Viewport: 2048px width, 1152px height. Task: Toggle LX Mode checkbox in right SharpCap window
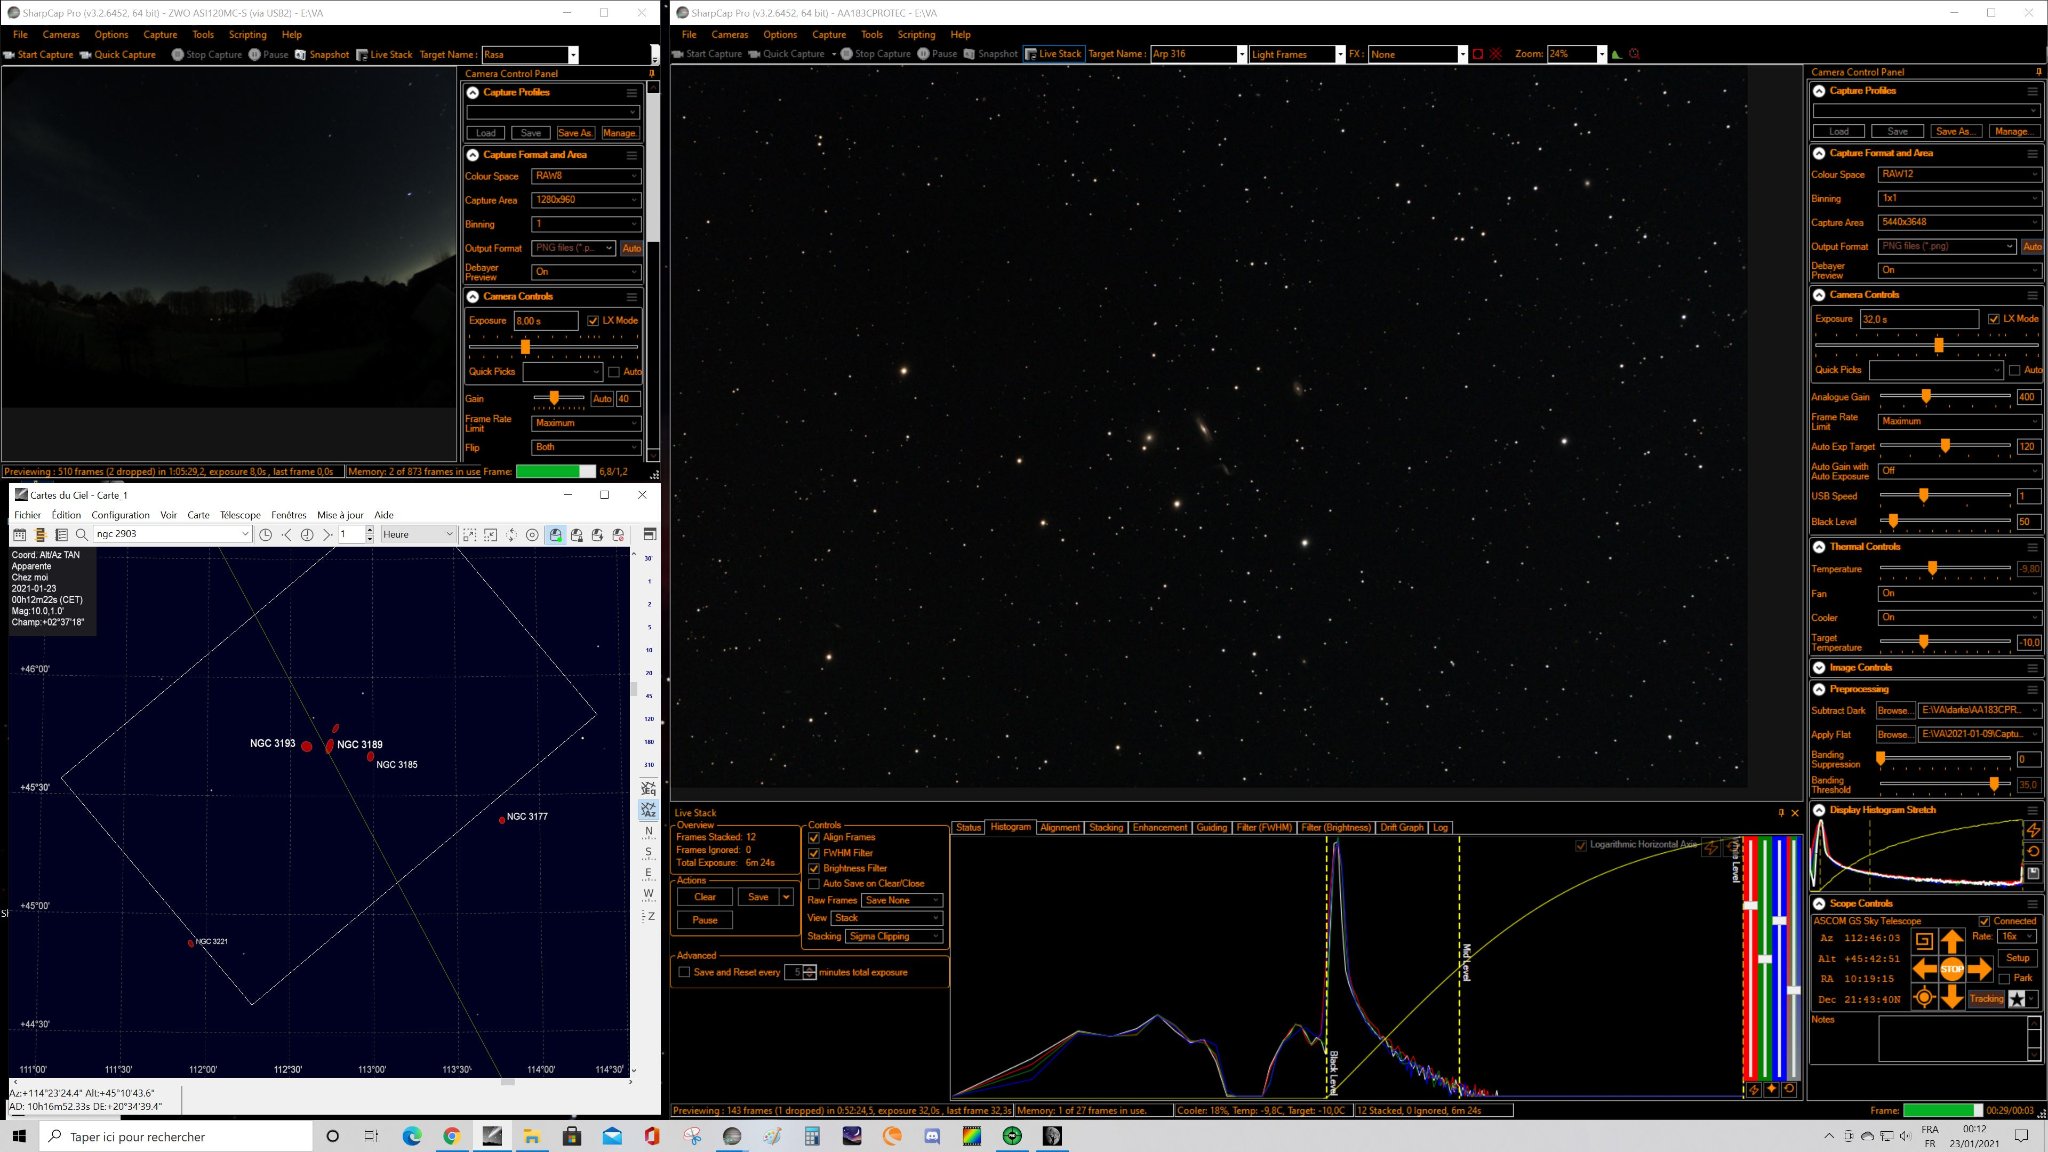[x=1994, y=319]
